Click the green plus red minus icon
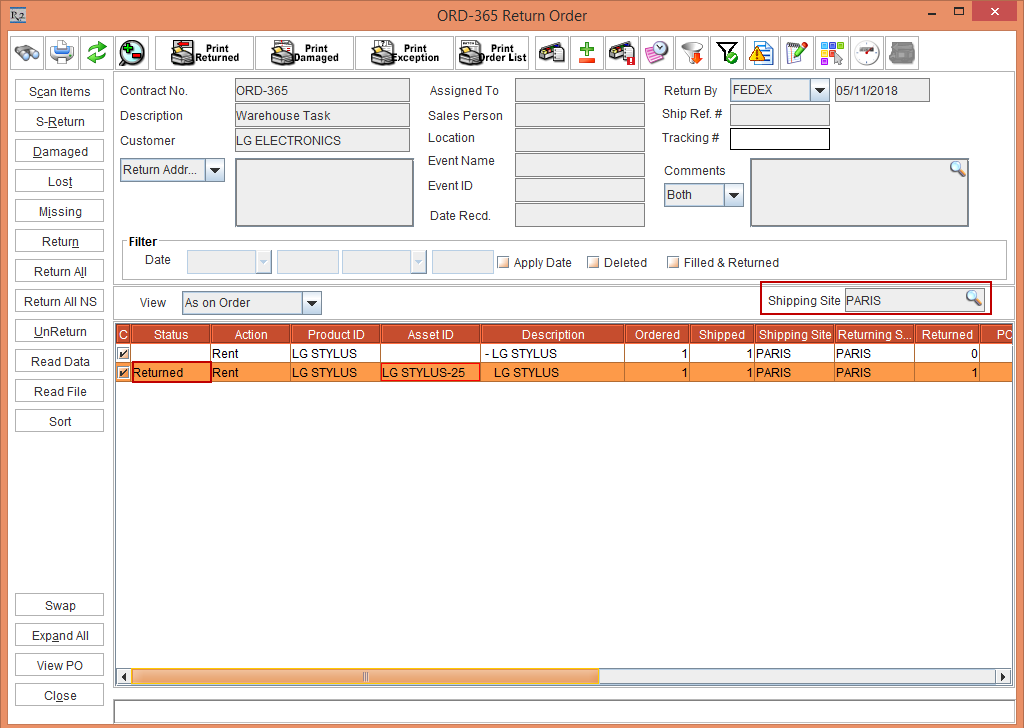This screenshot has height=728, width=1024. click(x=587, y=53)
